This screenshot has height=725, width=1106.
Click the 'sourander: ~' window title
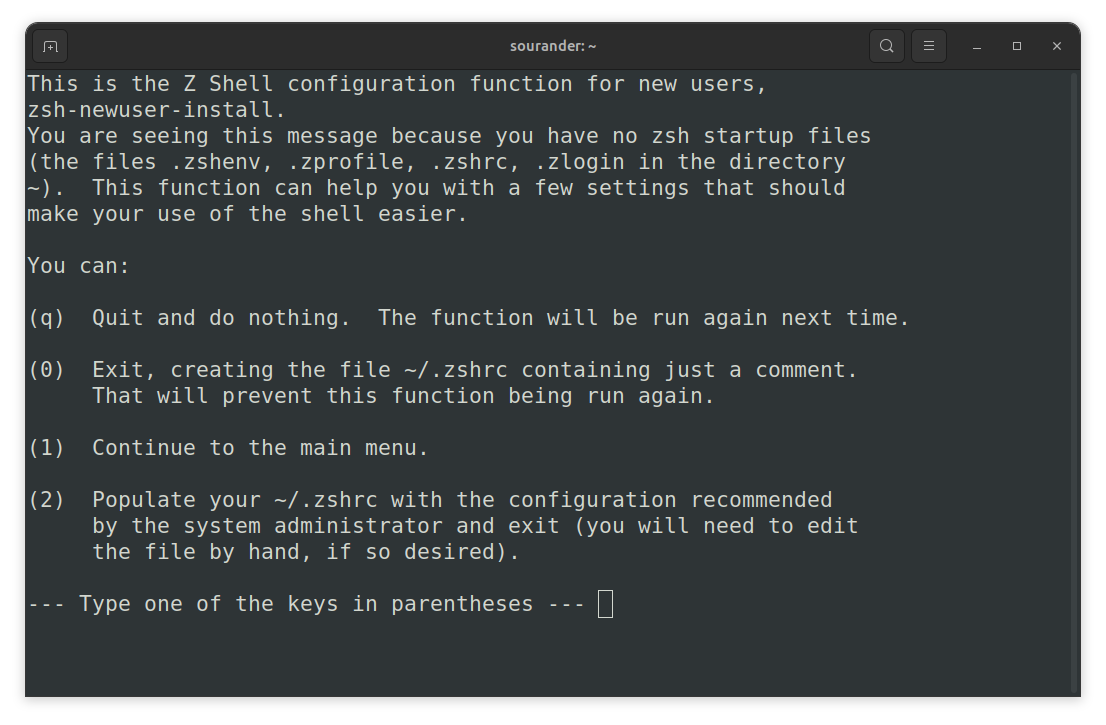pos(553,46)
